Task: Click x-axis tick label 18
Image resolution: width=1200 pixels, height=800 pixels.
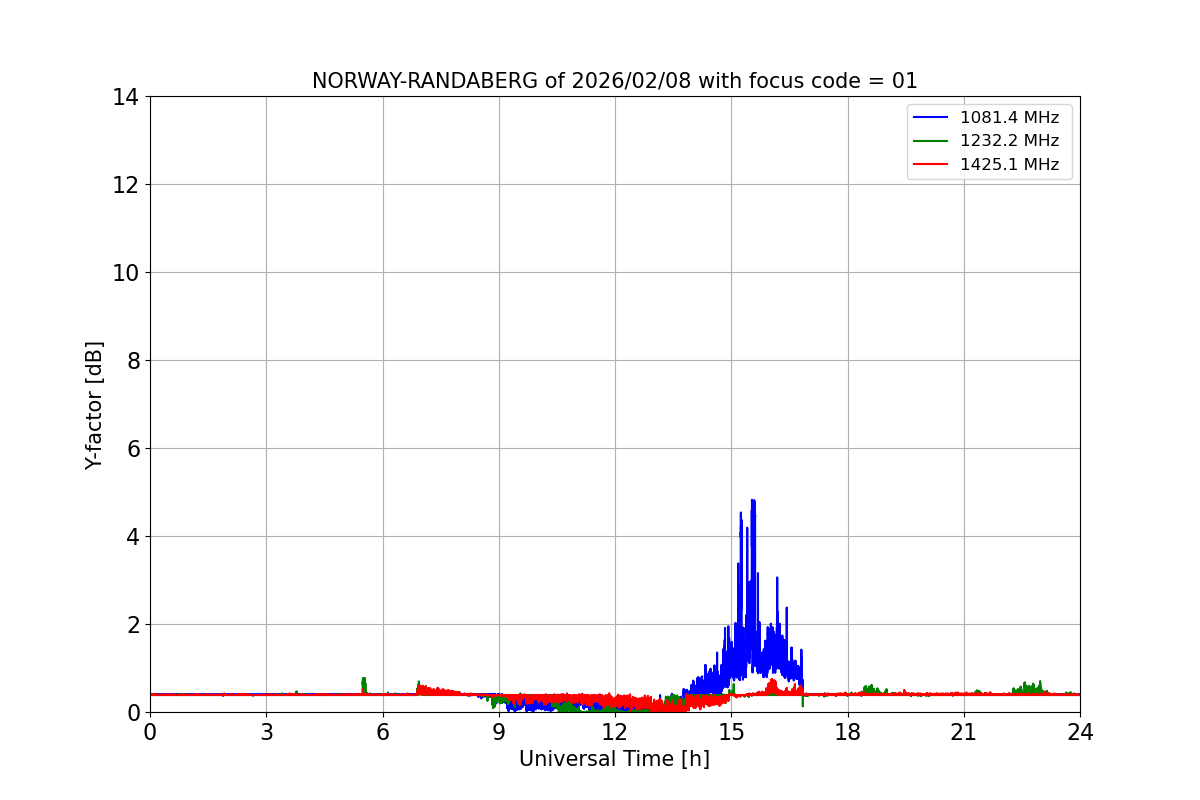Action: pos(848,732)
